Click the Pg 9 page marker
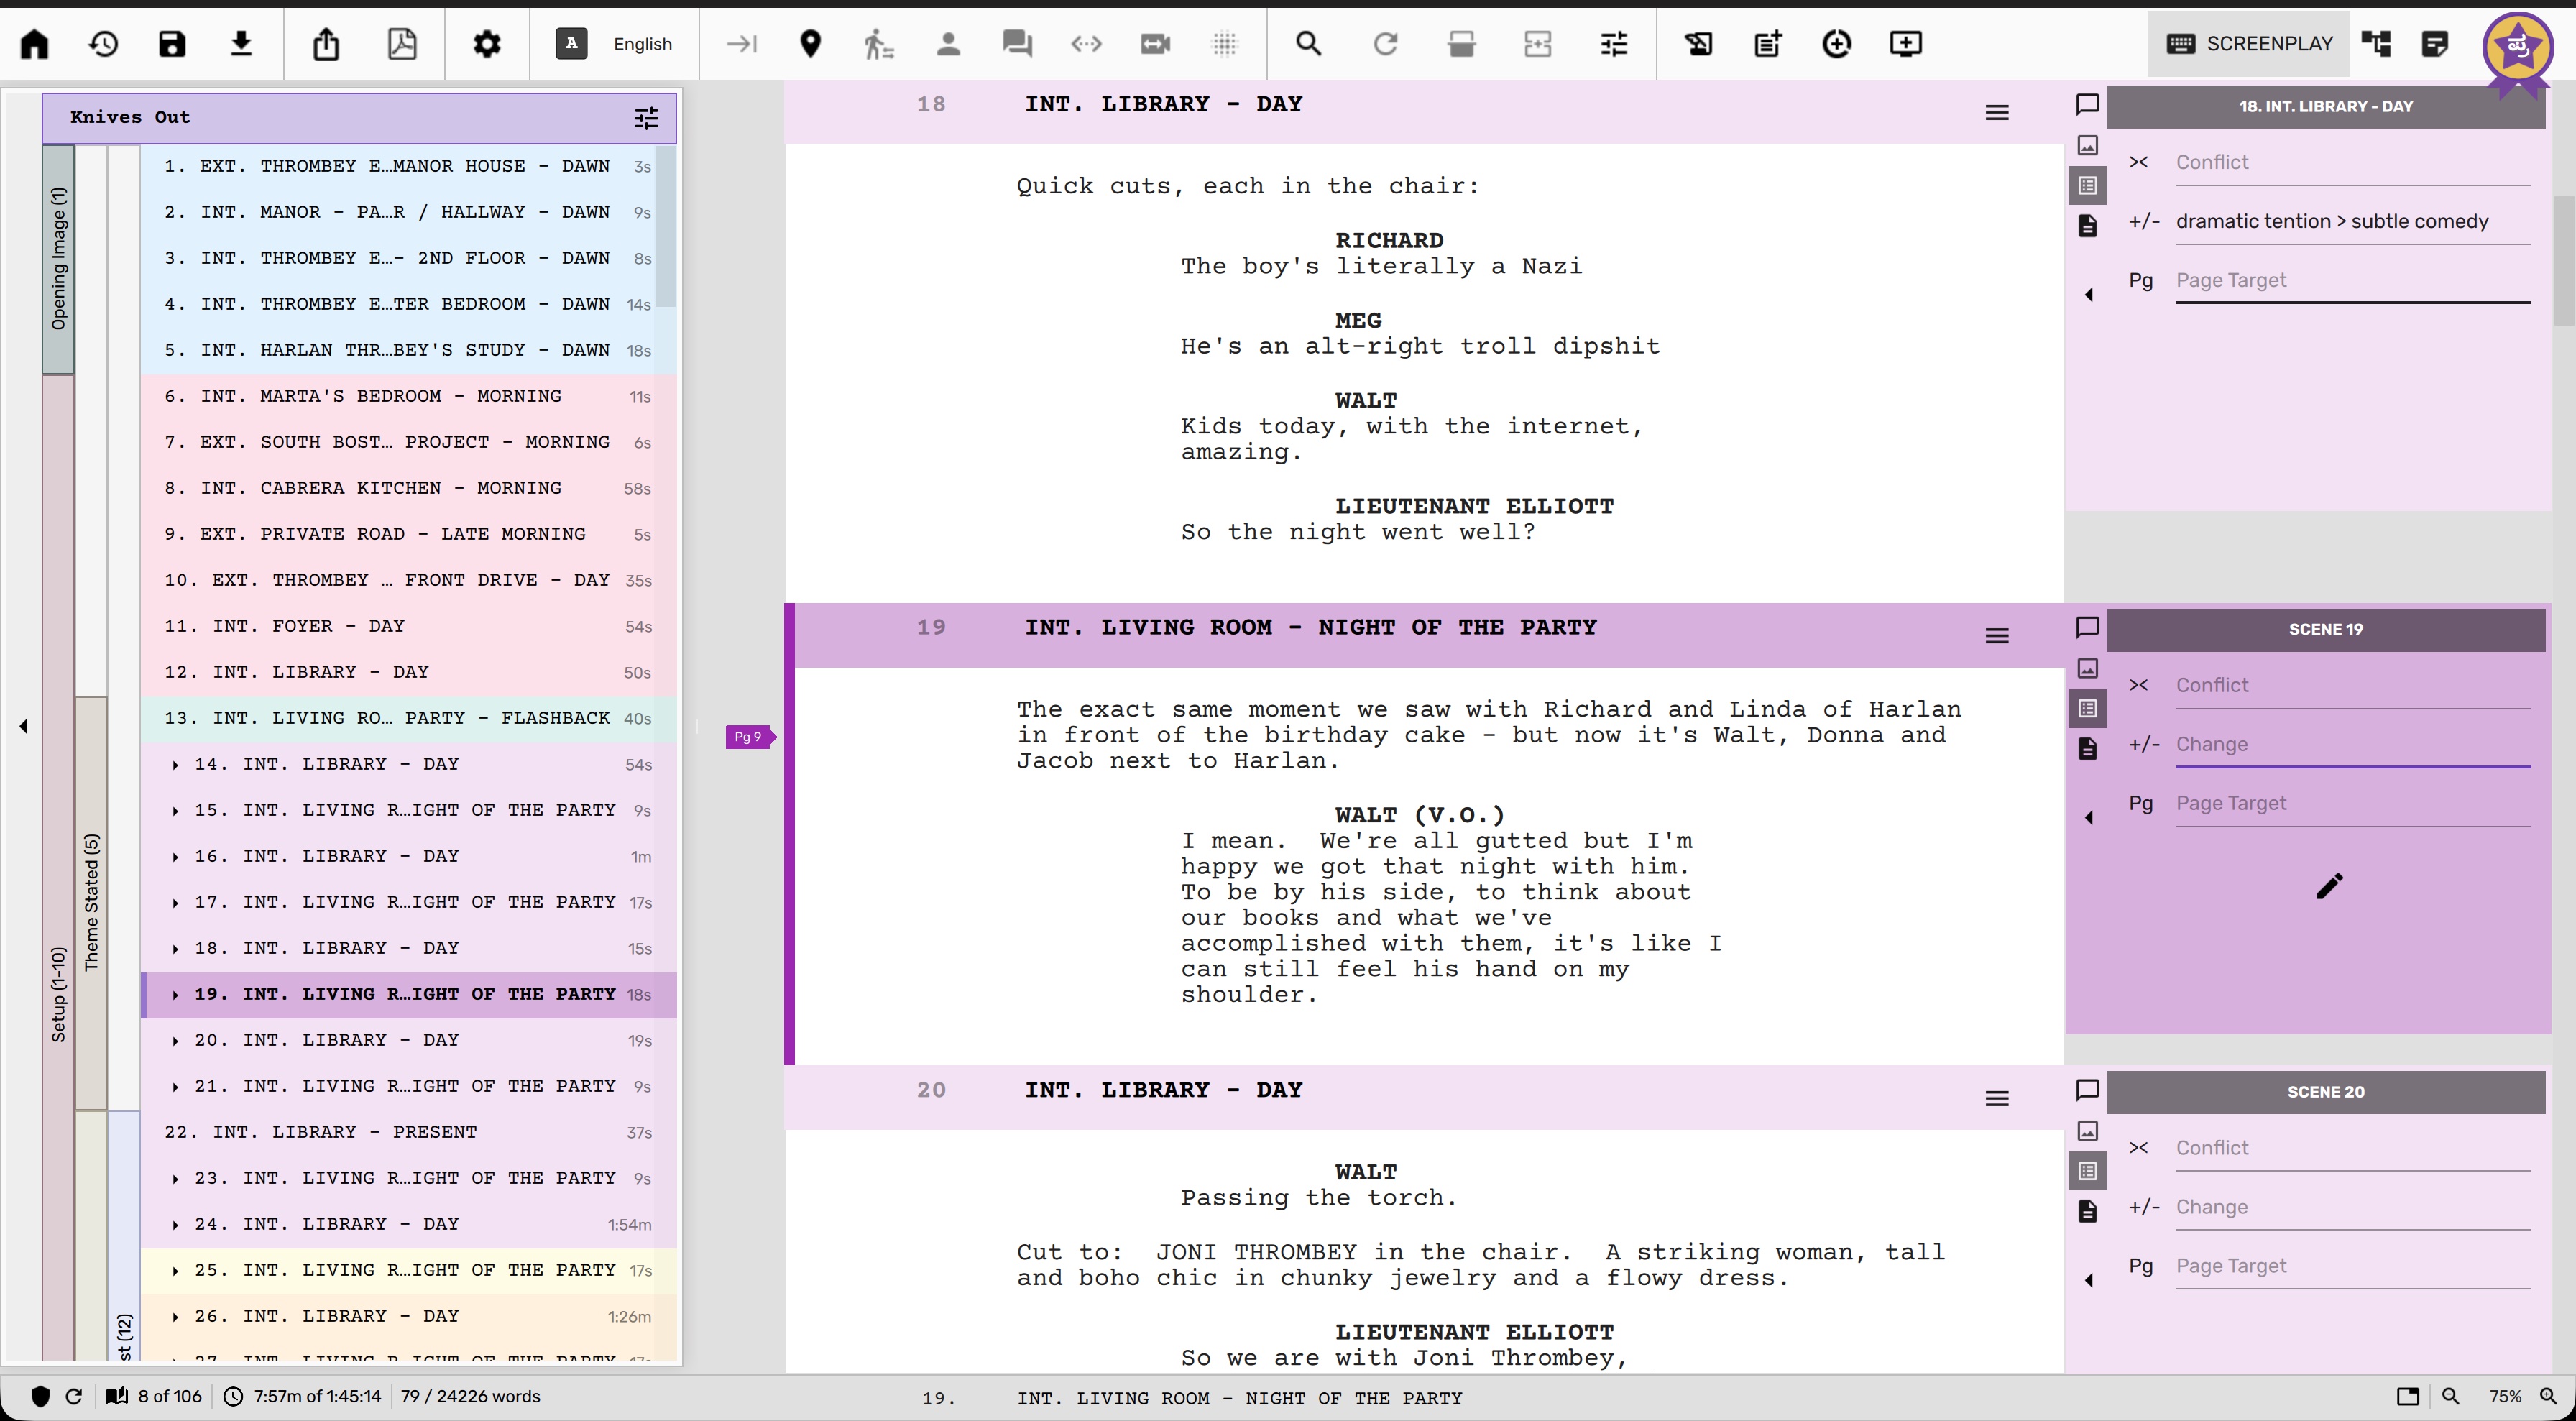Screen dimensions: 2576x1421 (748, 737)
